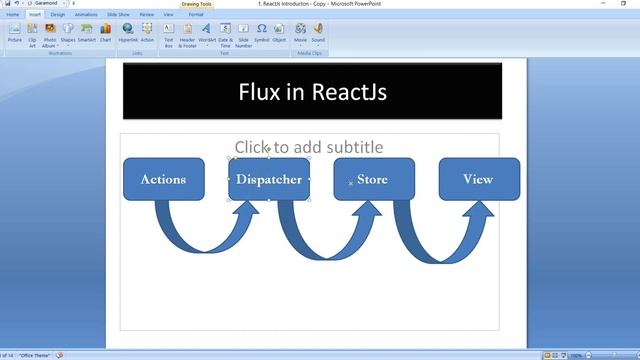Expand the Photo Album dropdown arrow

coord(58,46)
